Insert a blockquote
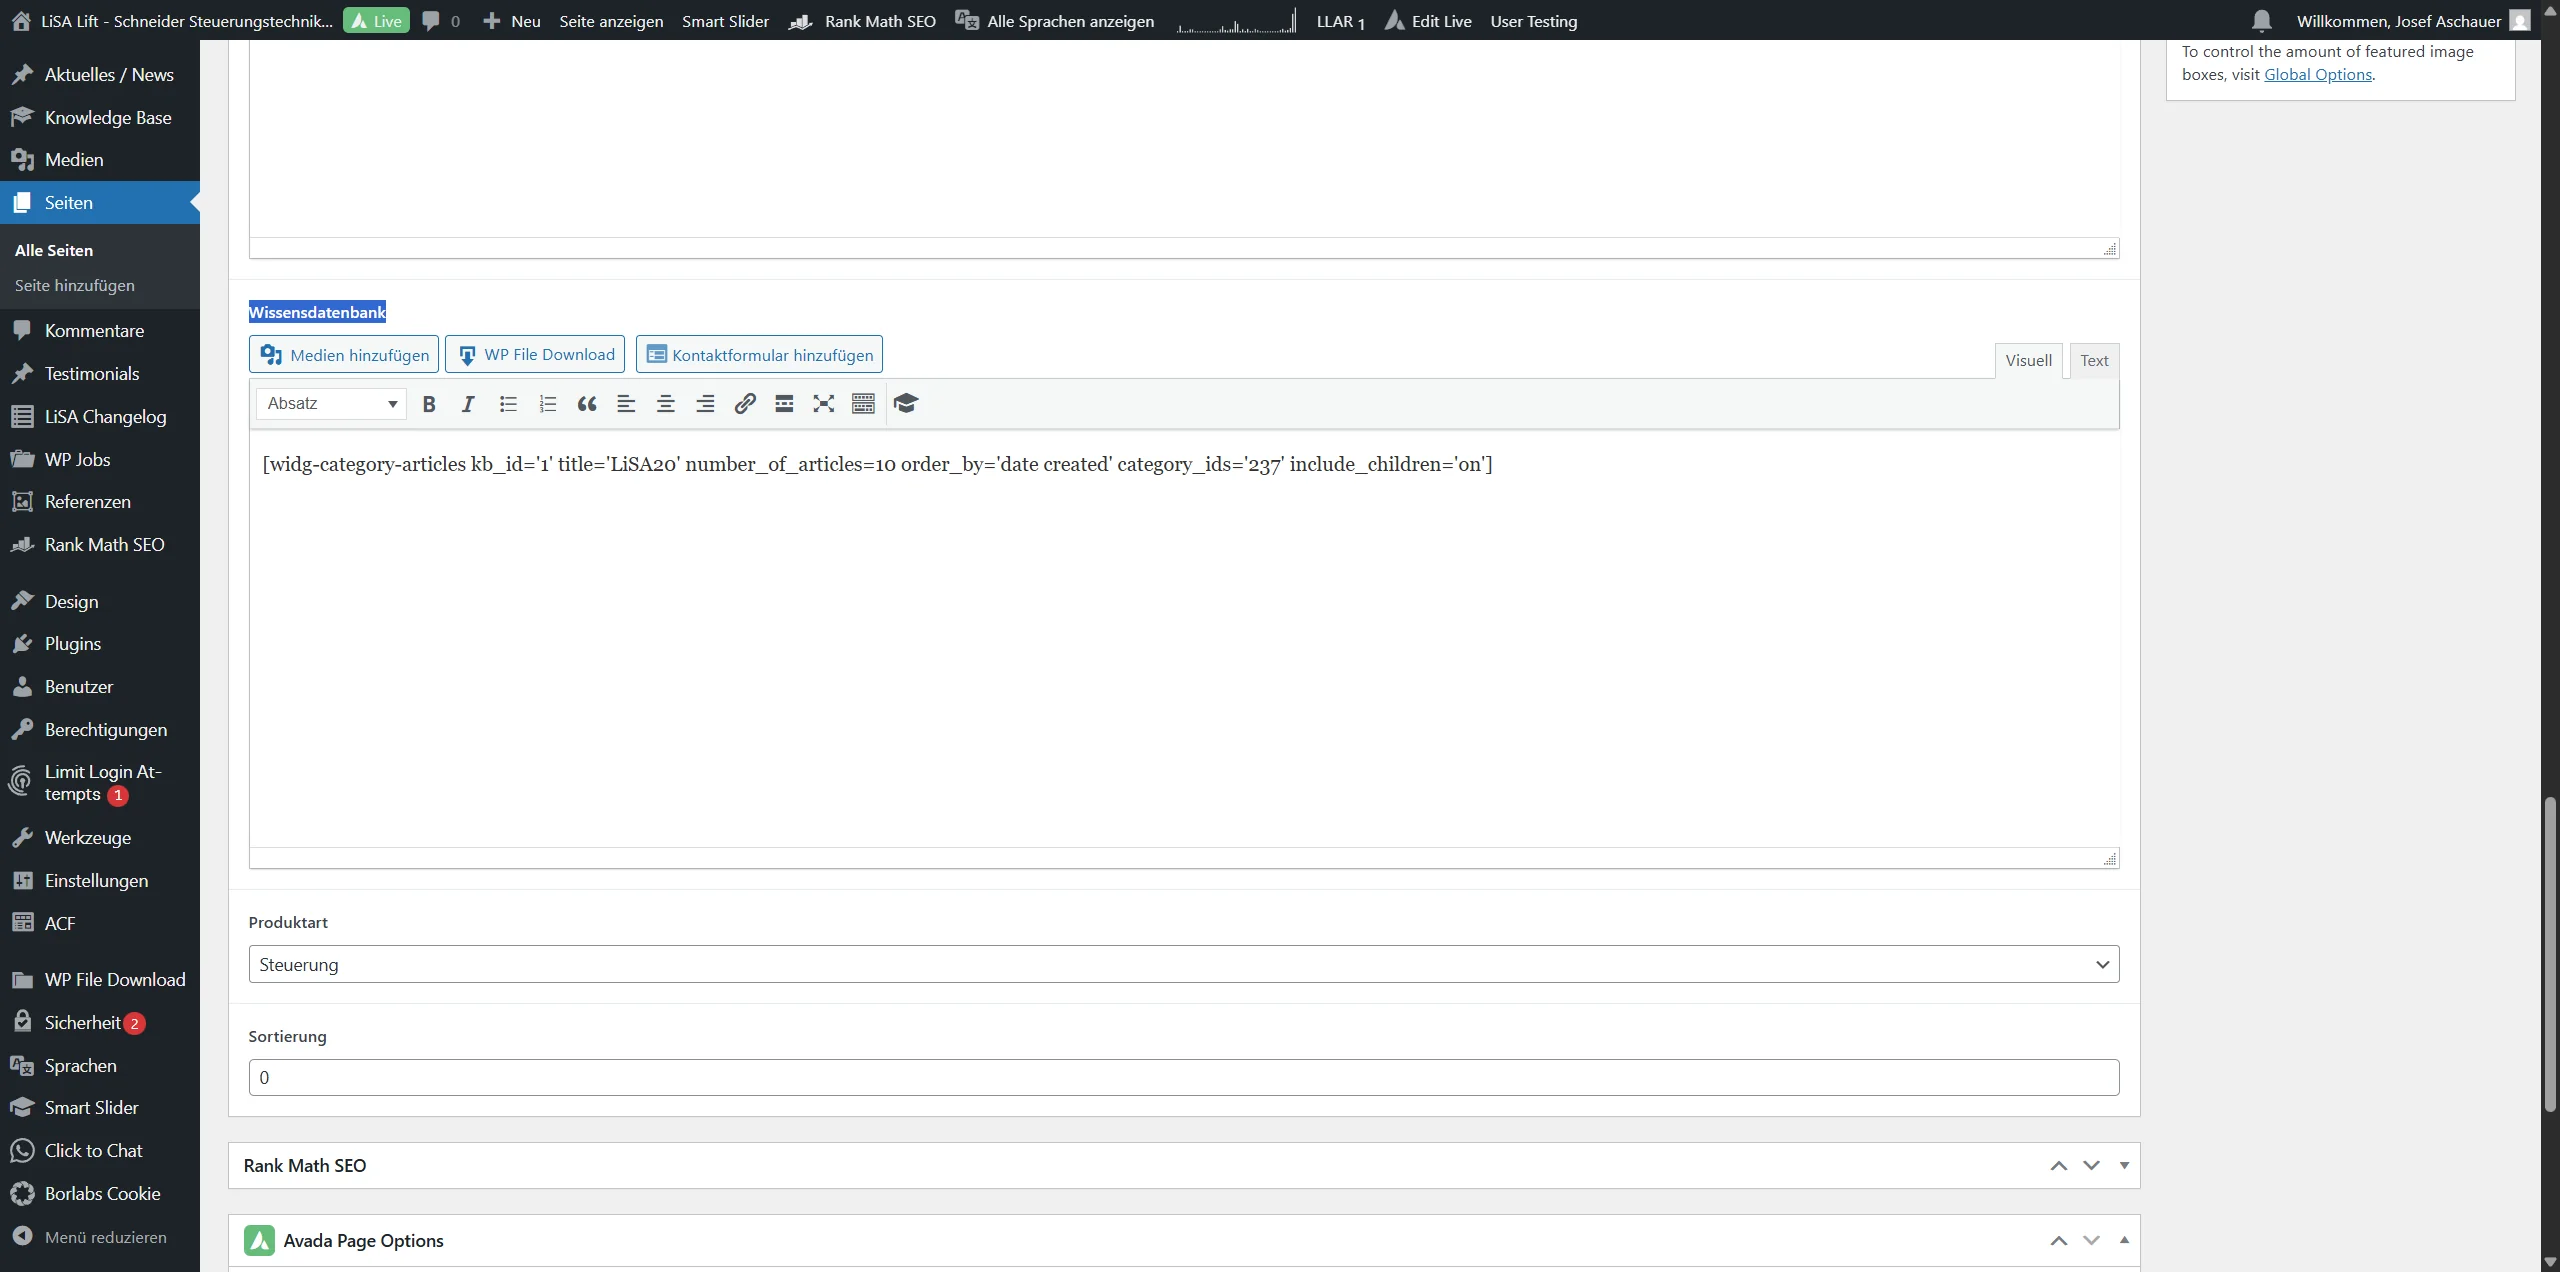This screenshot has width=2560, height=1272. [x=586, y=403]
